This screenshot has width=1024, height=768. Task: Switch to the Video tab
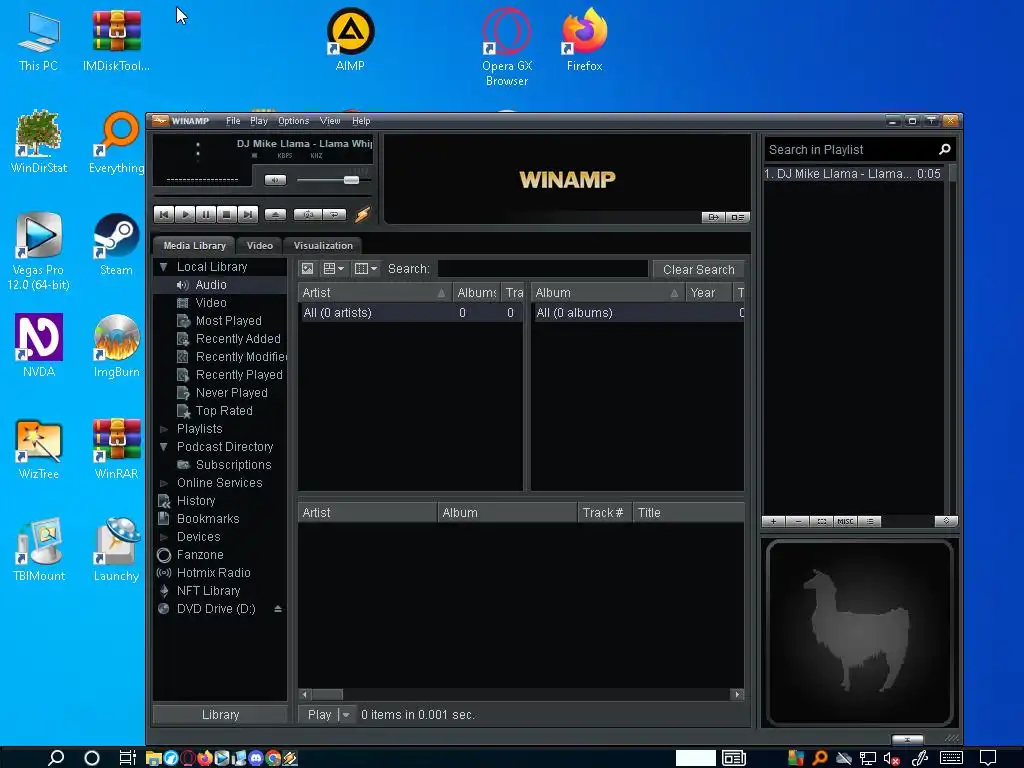click(259, 246)
